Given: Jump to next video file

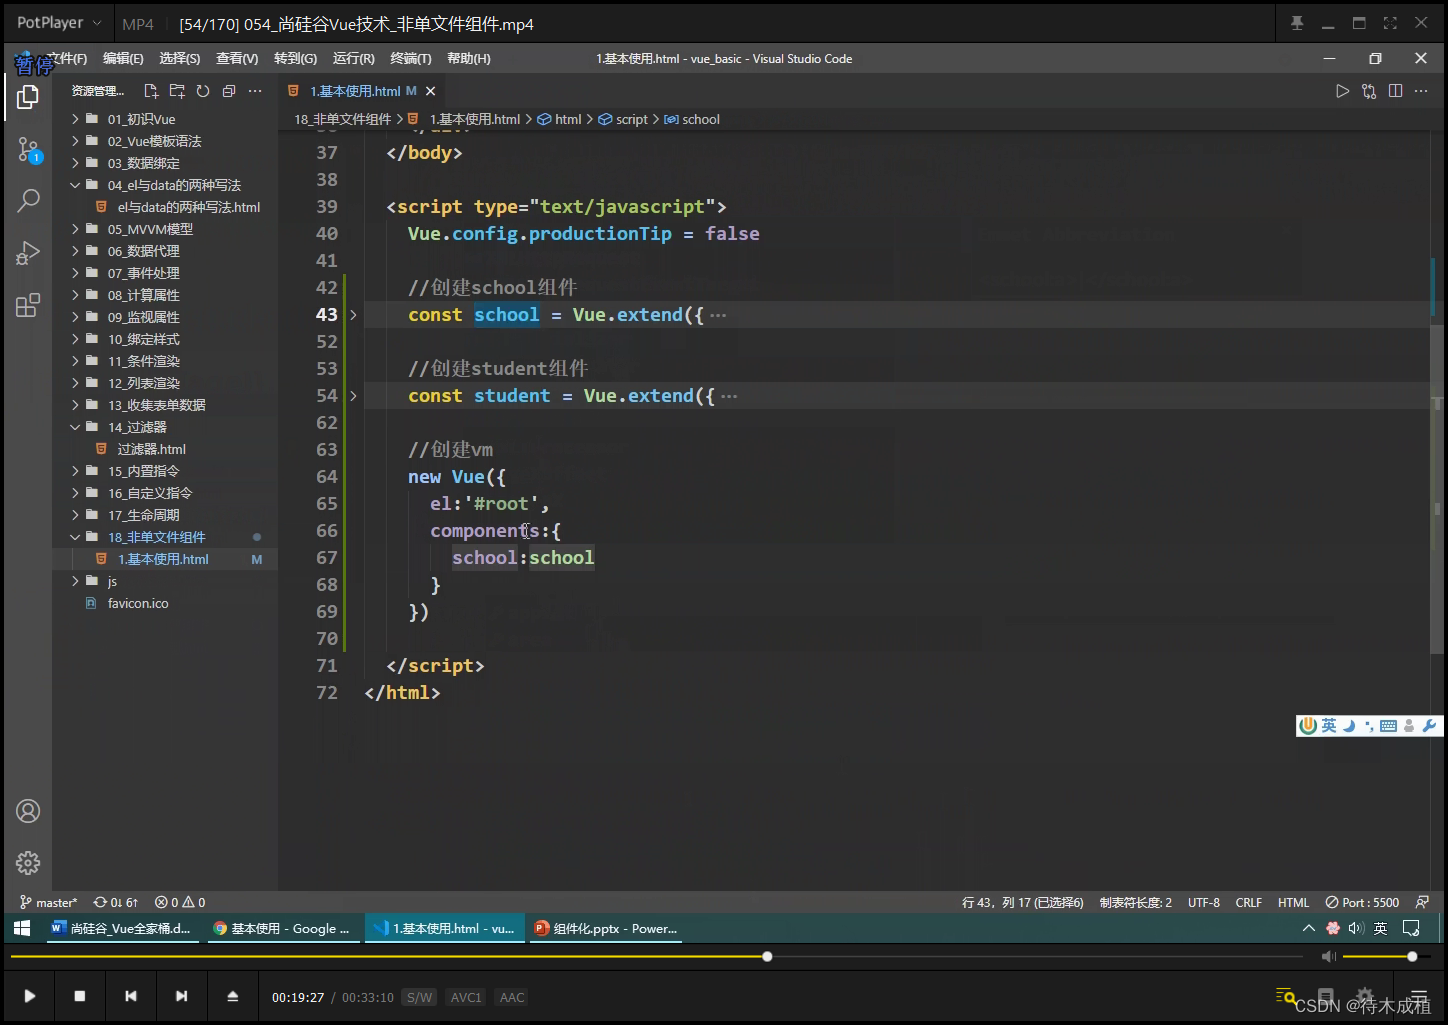Looking at the screenshot, I should [181, 996].
